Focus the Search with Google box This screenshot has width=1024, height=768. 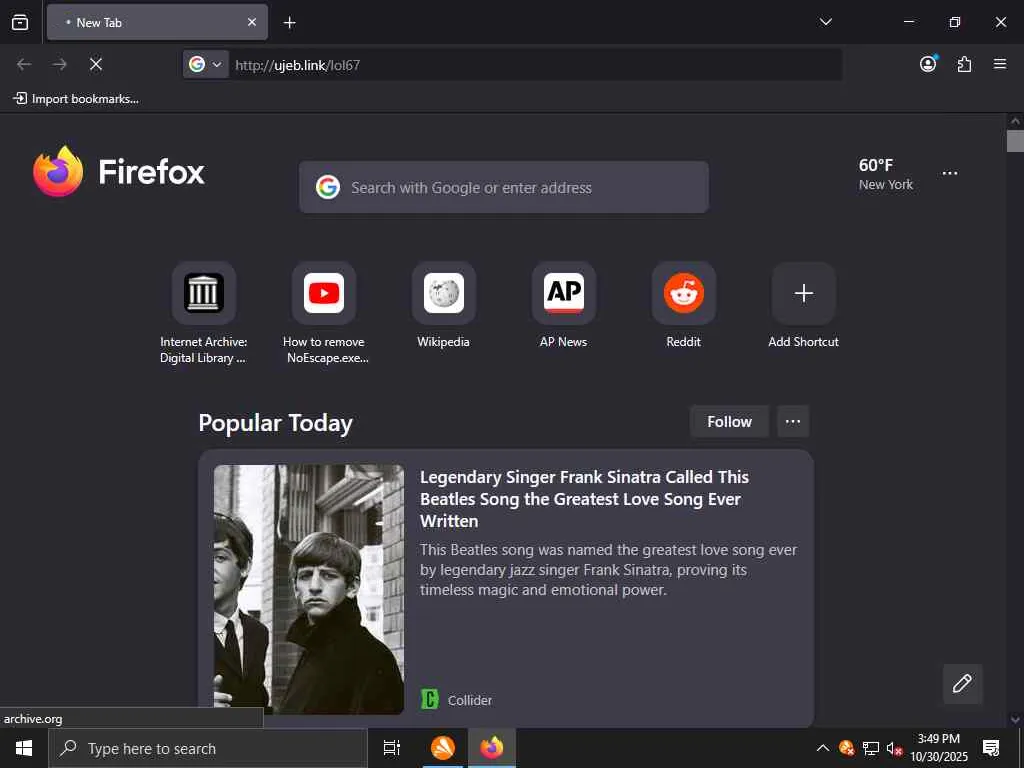(x=504, y=187)
